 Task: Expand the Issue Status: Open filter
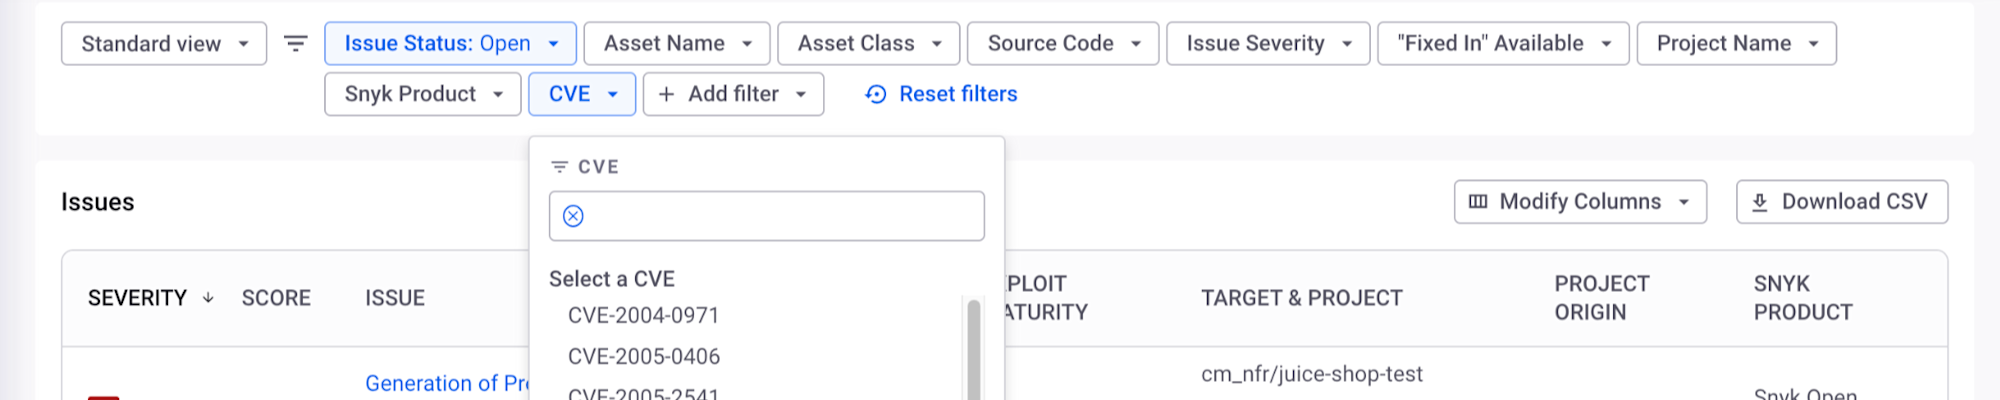pyautogui.click(x=450, y=44)
